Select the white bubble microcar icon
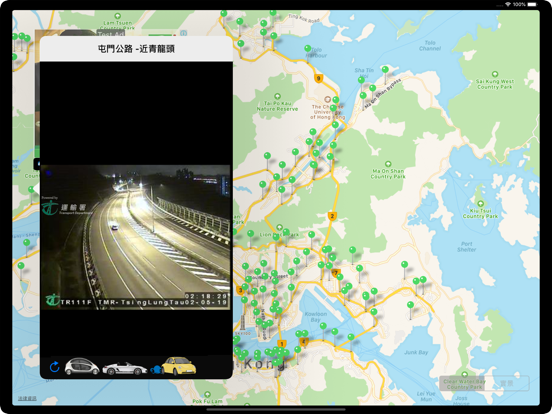This screenshot has width=552, height=414. coord(82,366)
